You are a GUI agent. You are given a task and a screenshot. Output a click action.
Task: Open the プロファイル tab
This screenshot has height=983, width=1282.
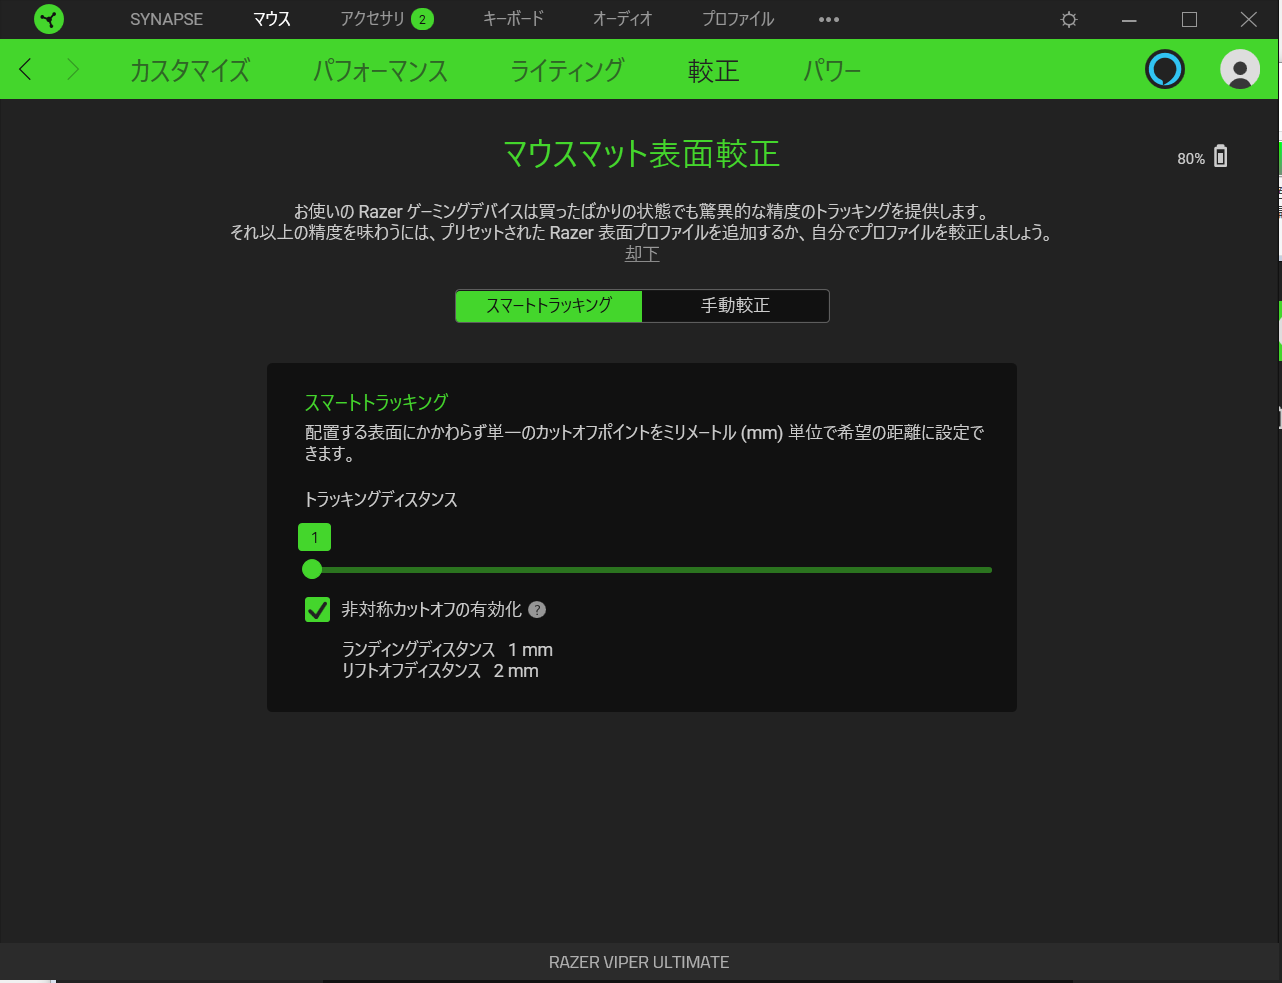pyautogui.click(x=738, y=19)
